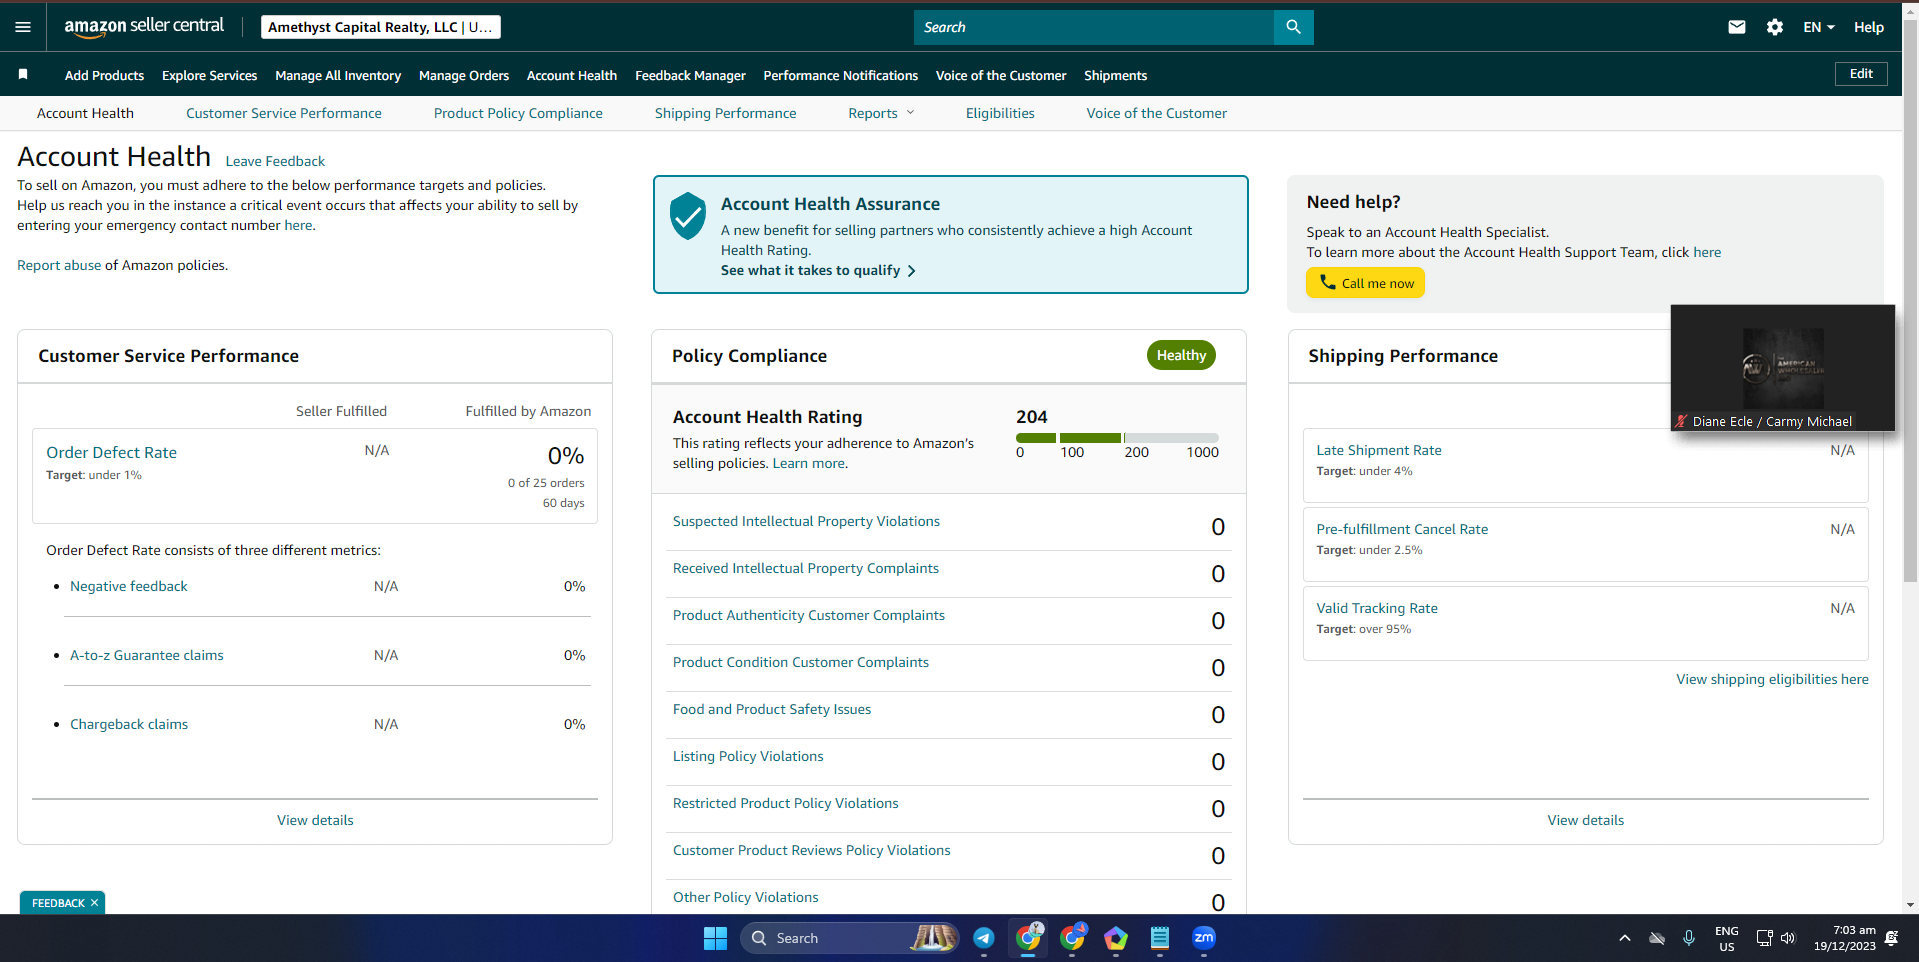Click the Diane Ecle Zoom video thumbnail
Viewport: 1919px width, 962px height.
coord(1783,368)
